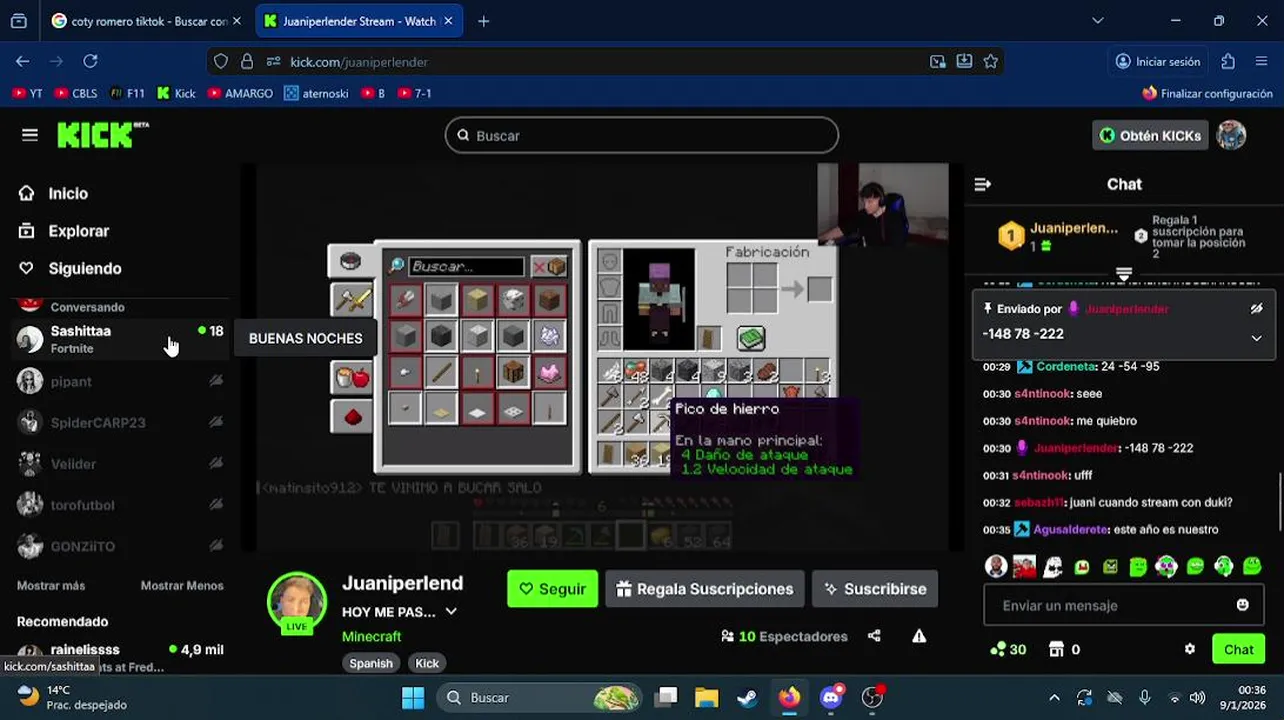Send message with green Chat button

pyautogui.click(x=1238, y=649)
